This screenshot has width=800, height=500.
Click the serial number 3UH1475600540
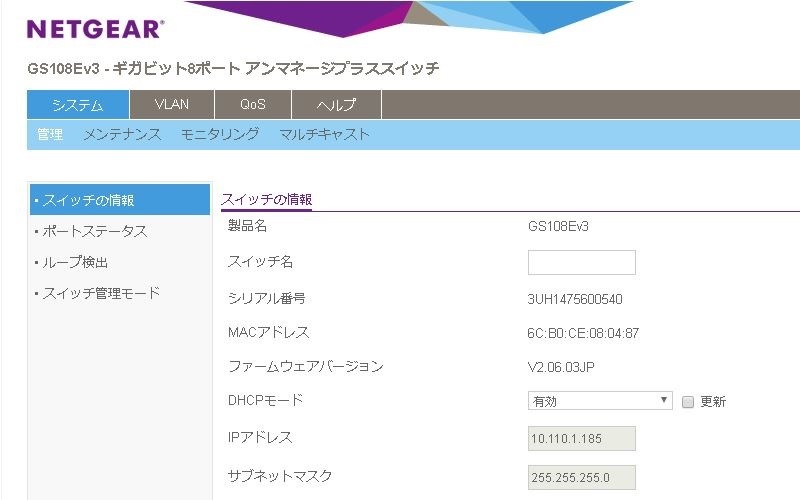575,299
